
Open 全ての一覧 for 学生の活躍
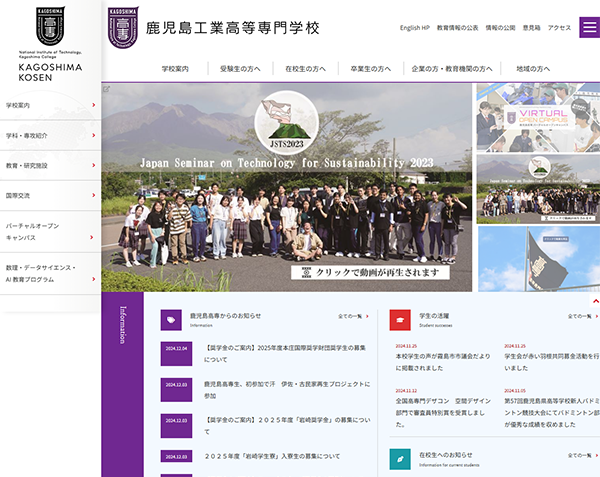point(583,316)
